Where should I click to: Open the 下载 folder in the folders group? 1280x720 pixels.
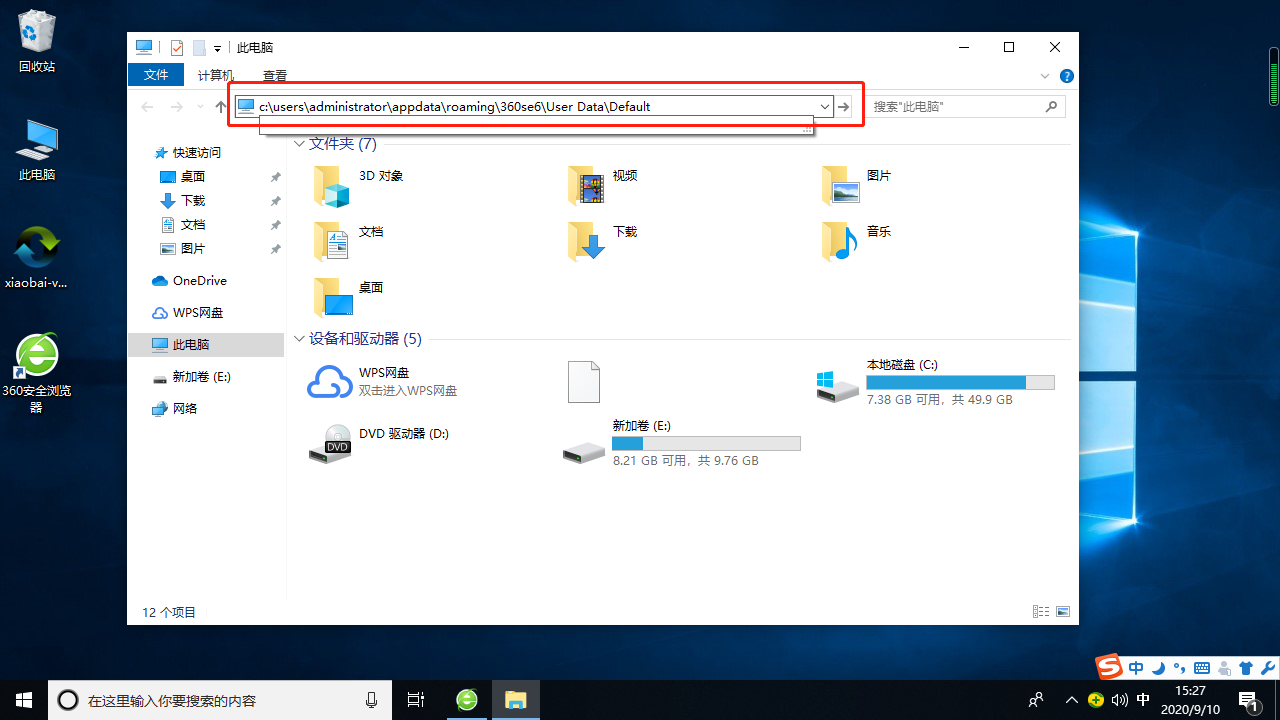586,242
